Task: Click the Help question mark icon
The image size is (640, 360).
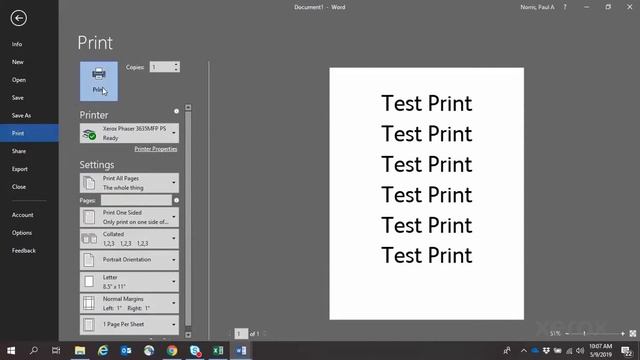Action: point(565,7)
